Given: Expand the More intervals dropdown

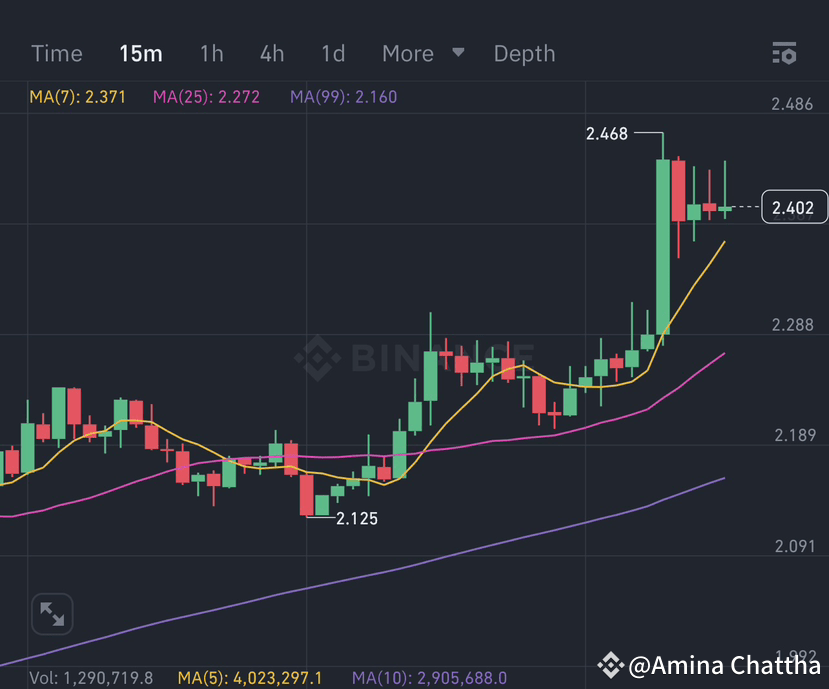Looking at the screenshot, I should click(x=407, y=54).
